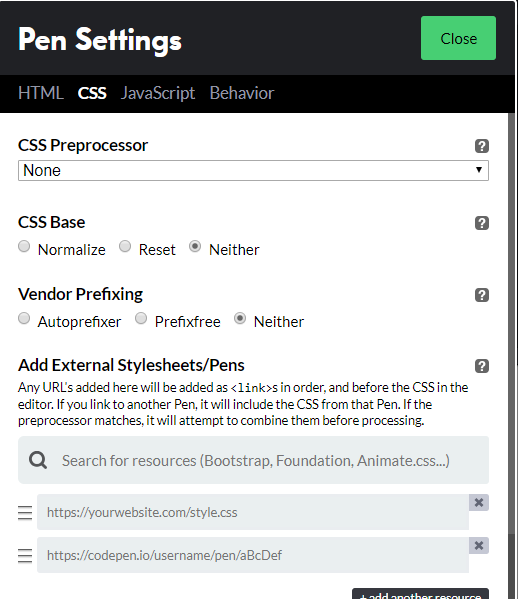Viewport: 532px width, 599px height.
Task: Open help for CSS Preprocessor
Action: tap(482, 146)
